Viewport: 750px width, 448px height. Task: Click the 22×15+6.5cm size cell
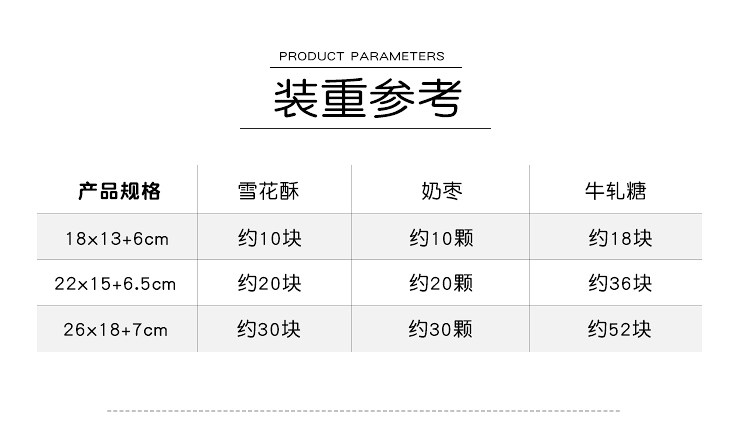click(x=115, y=284)
